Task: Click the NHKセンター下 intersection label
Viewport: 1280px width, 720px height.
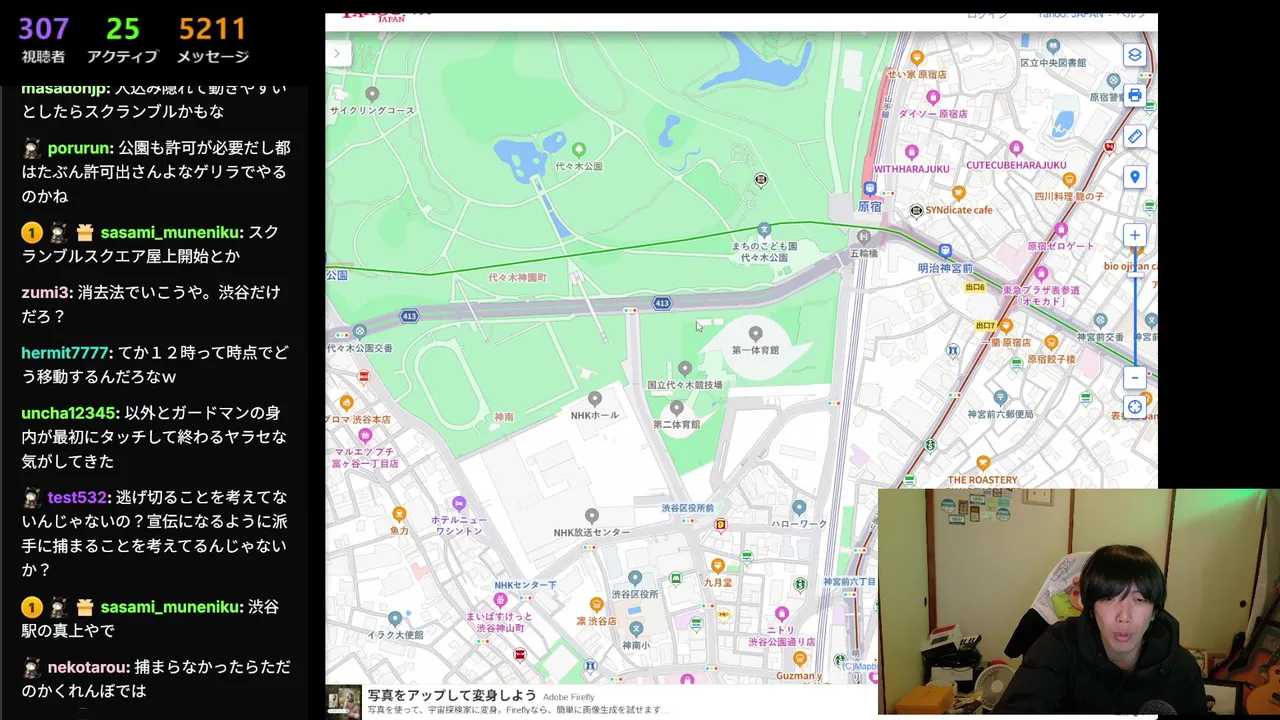Action: point(525,584)
